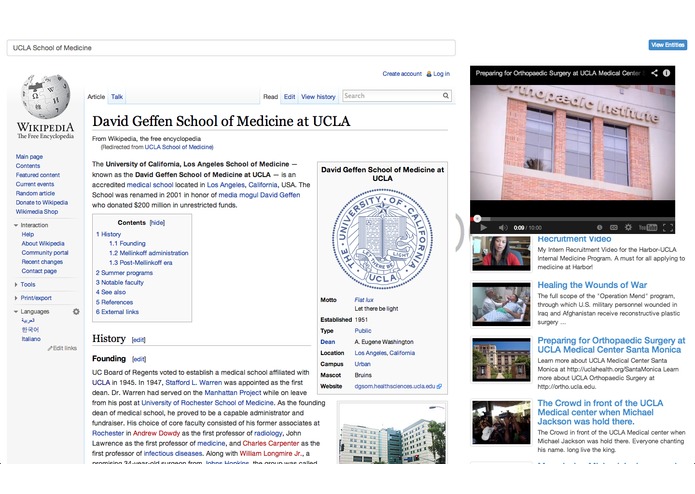Open Healing the Wounds of War thumbnail
The height and width of the screenshot is (494, 695).
(501, 304)
